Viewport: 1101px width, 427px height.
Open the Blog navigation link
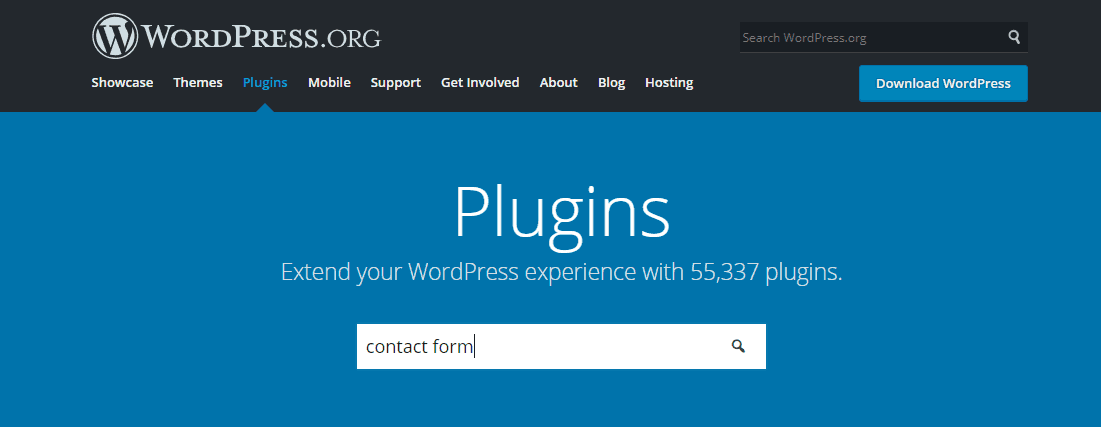[611, 83]
